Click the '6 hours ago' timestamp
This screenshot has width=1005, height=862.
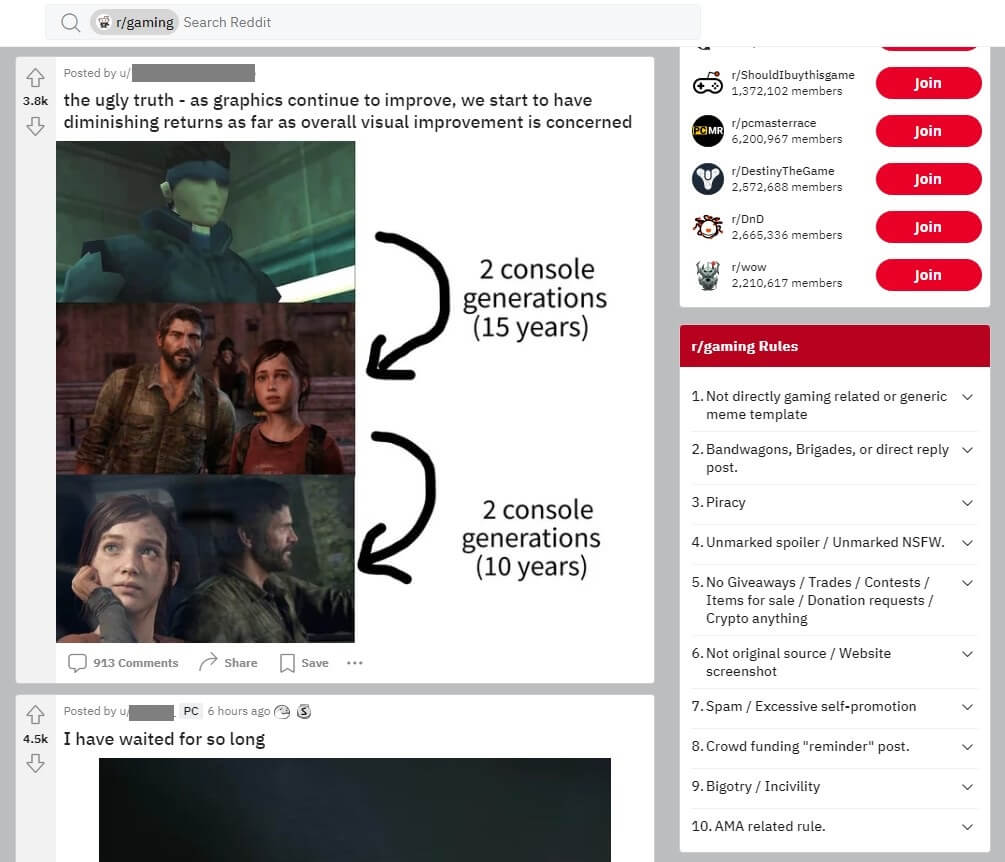pos(238,711)
